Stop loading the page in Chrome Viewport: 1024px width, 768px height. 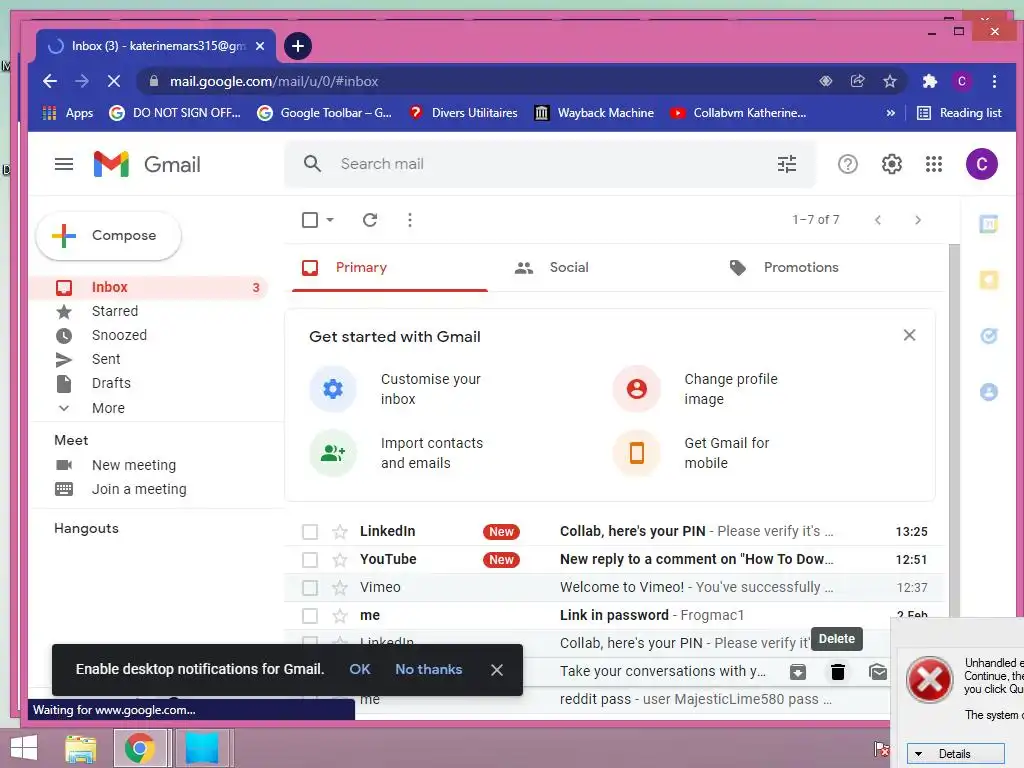click(x=114, y=81)
